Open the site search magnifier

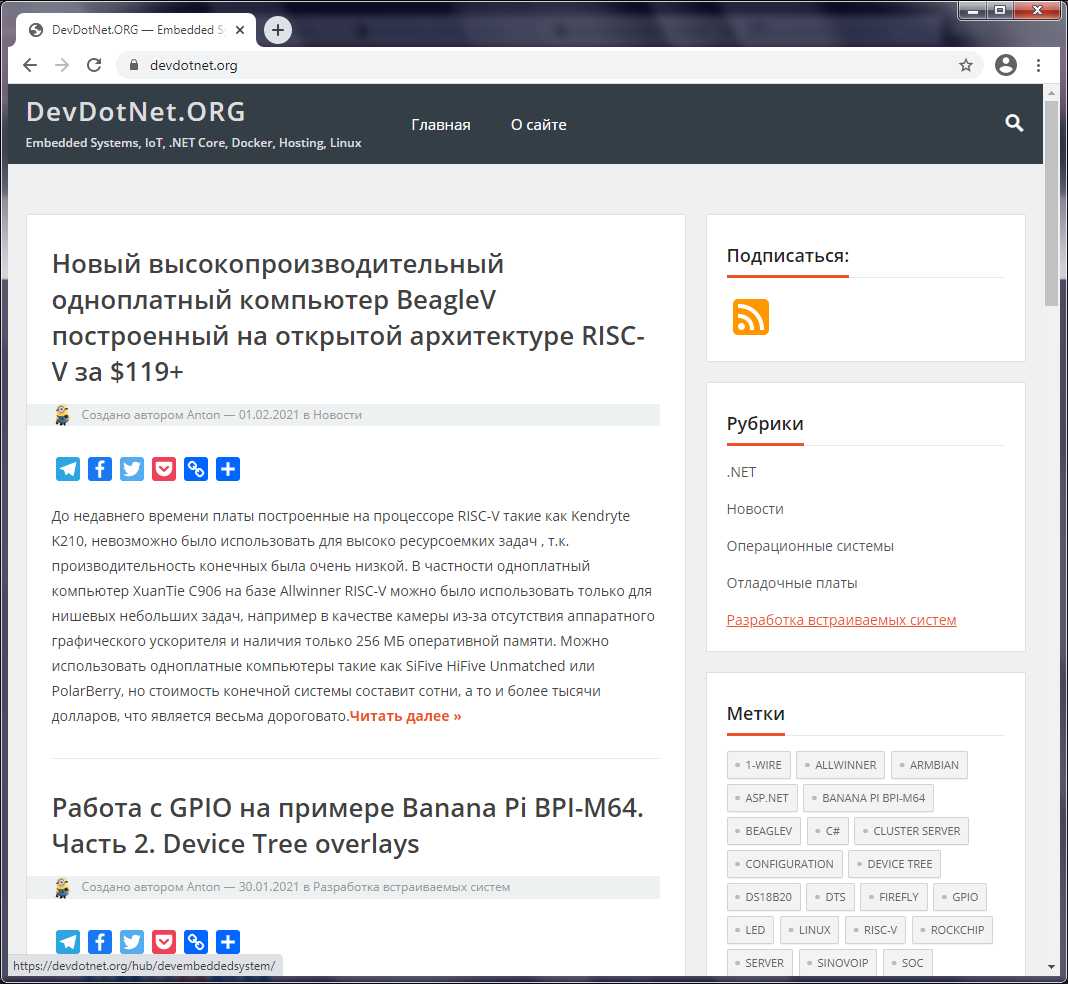1014,123
